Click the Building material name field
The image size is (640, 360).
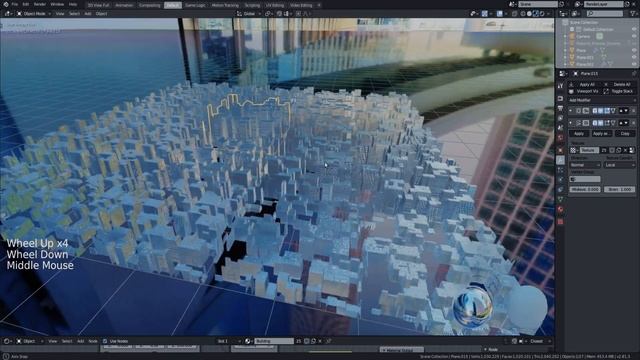[x=273, y=341]
